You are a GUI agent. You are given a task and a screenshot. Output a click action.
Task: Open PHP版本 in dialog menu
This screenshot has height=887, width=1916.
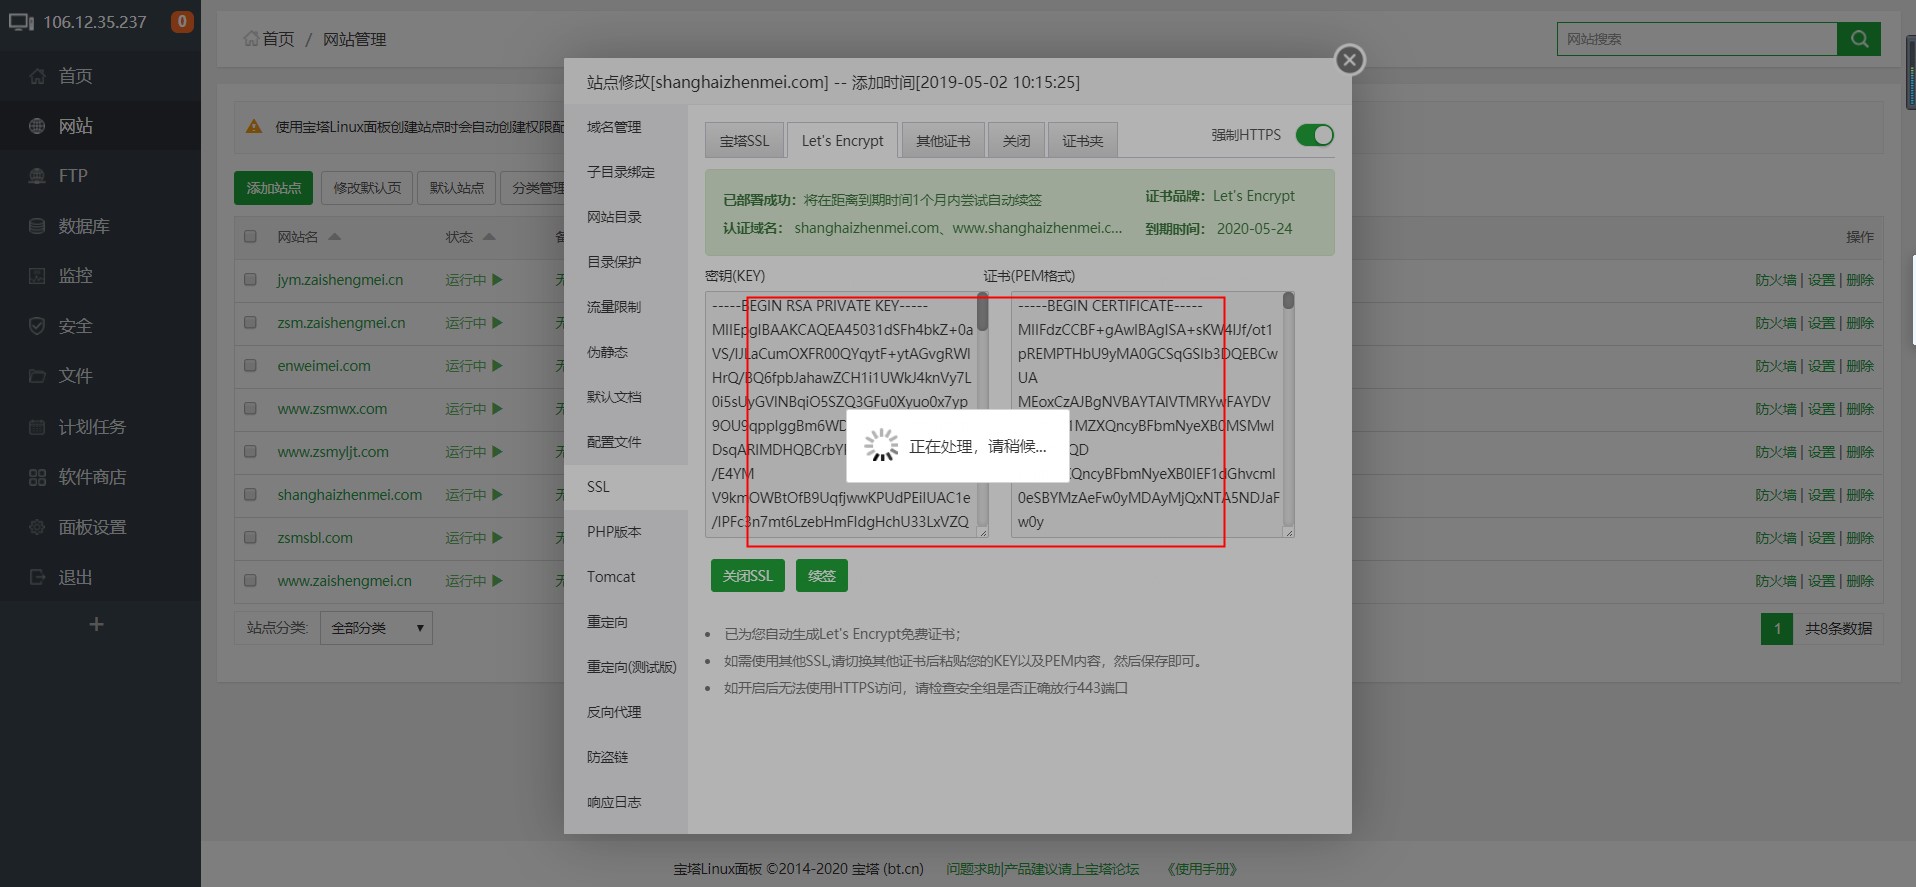pyautogui.click(x=626, y=532)
